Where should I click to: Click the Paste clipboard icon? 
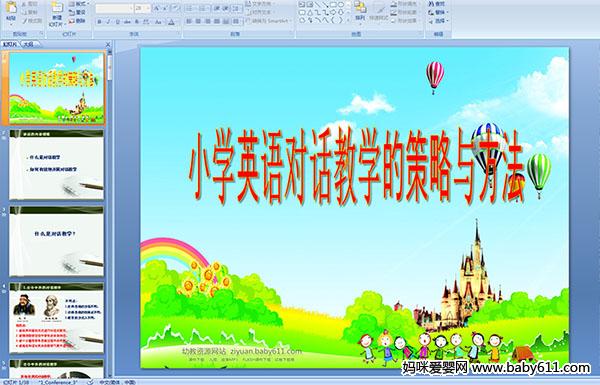point(11,10)
